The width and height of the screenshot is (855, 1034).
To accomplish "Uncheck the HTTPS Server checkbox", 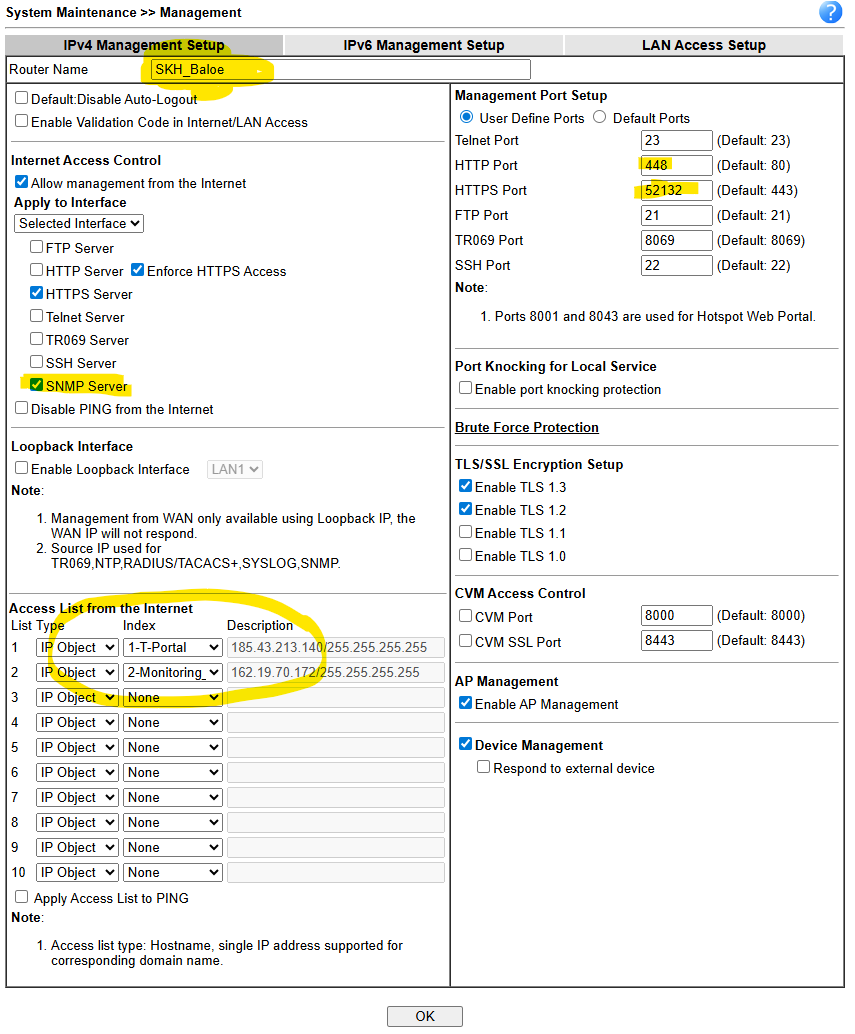I will point(37,293).
